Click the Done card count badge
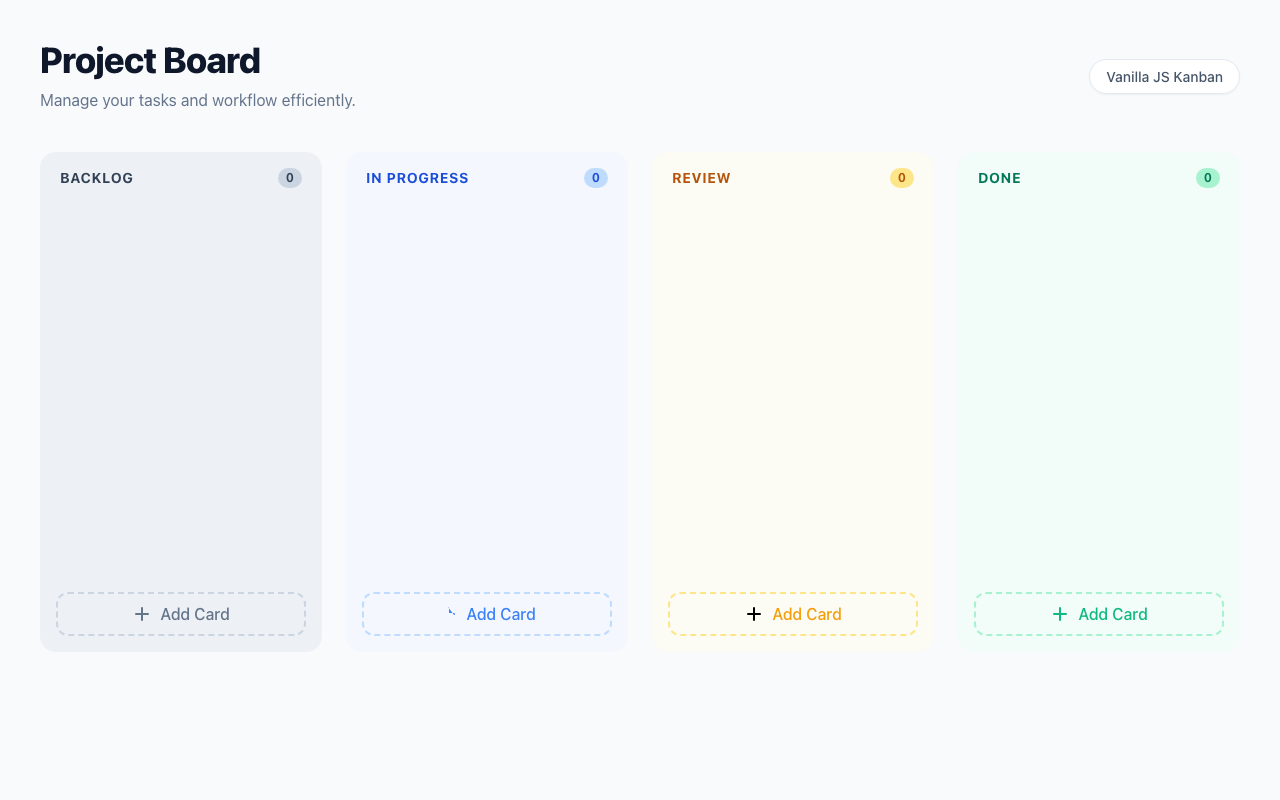The image size is (1280, 800). pos(1208,178)
